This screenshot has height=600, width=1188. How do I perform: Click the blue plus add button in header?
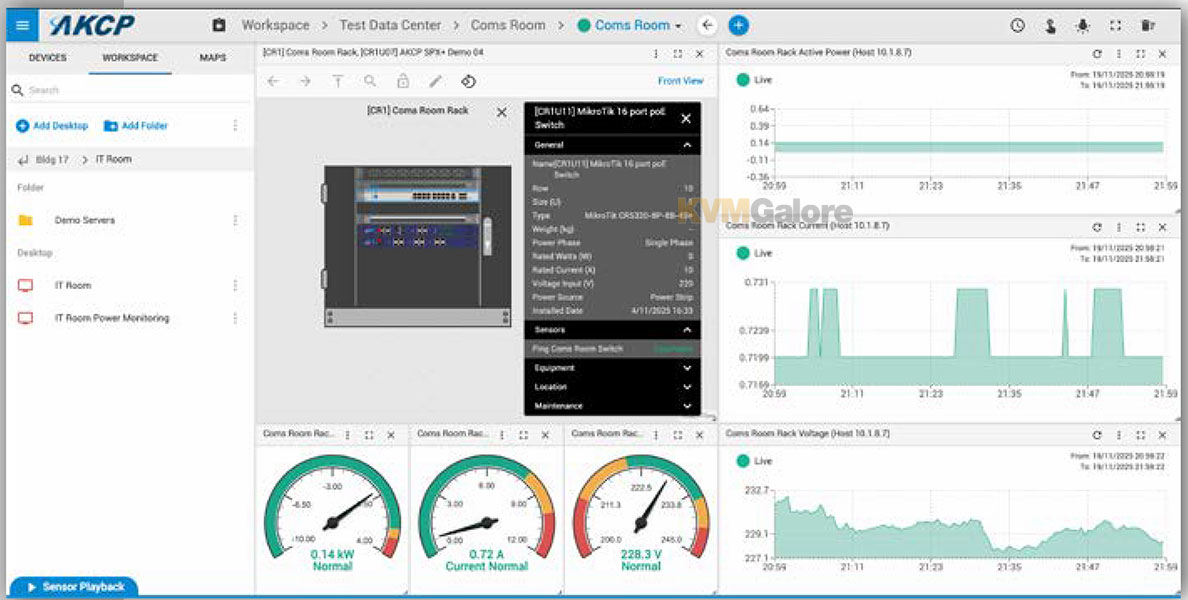[738, 25]
